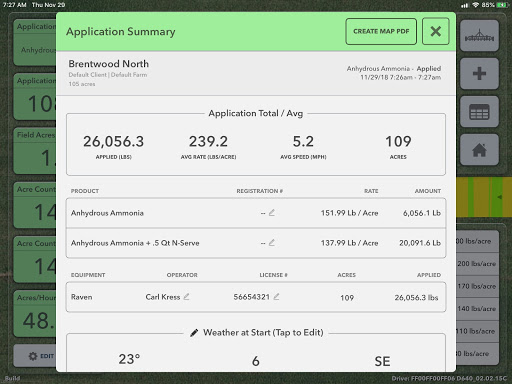Select the 110 lbs/acre legend entry
The width and height of the screenshot is (512, 384).
(x=477, y=331)
